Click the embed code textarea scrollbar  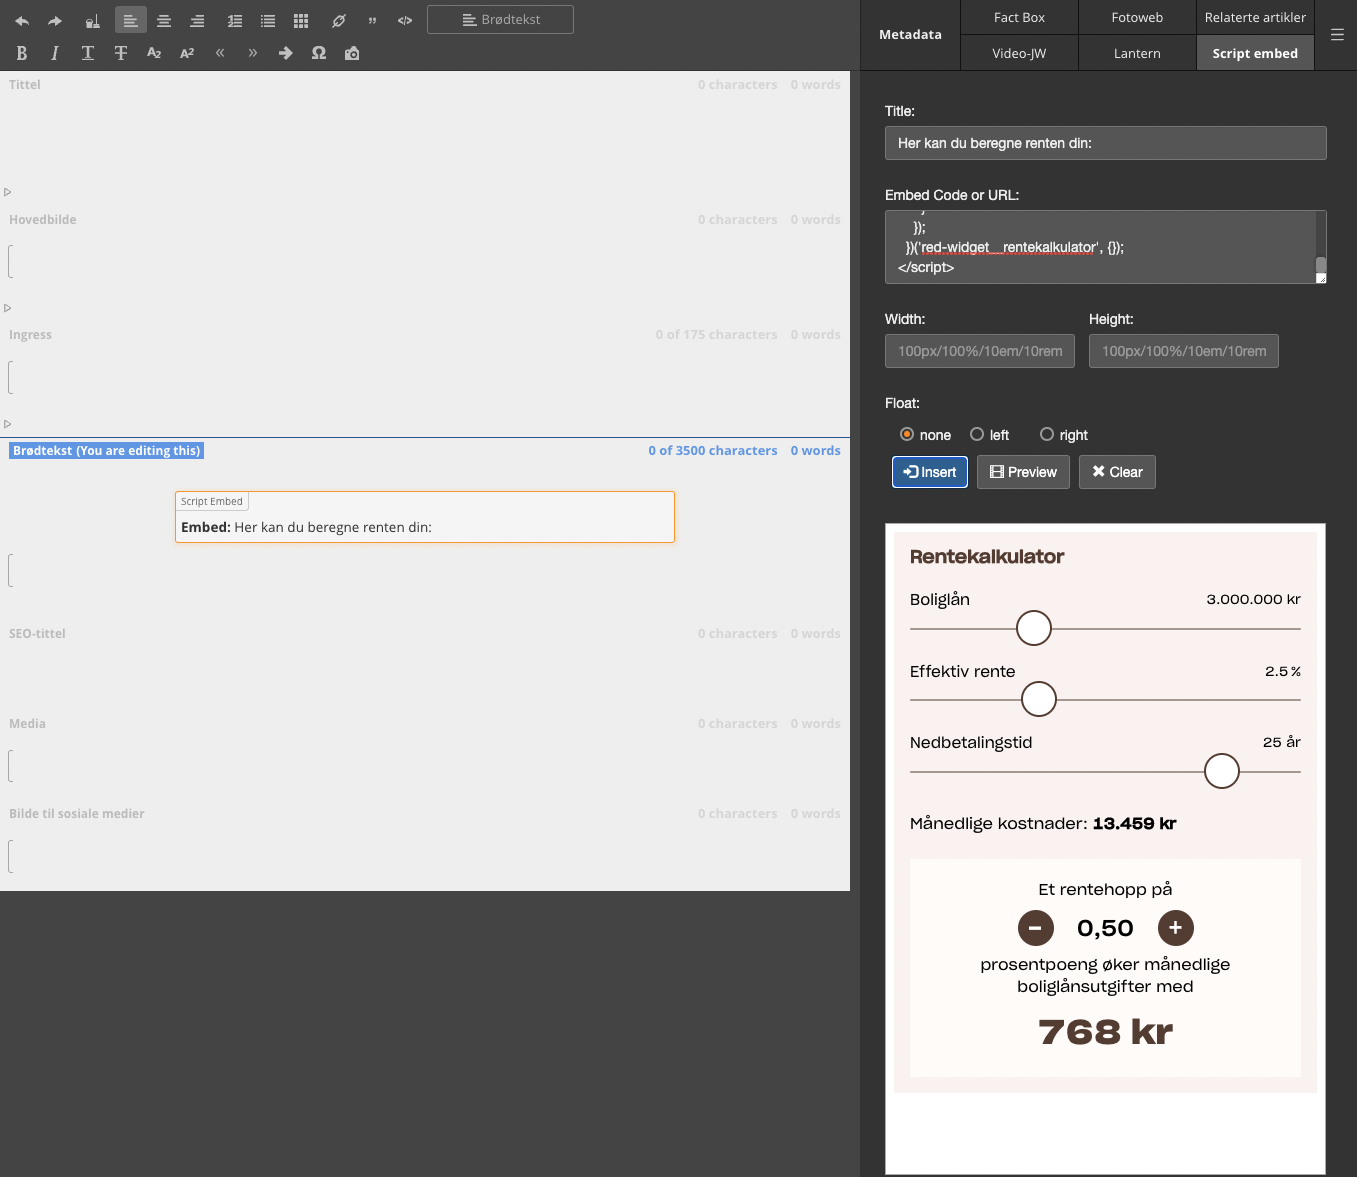pyautogui.click(x=1321, y=265)
